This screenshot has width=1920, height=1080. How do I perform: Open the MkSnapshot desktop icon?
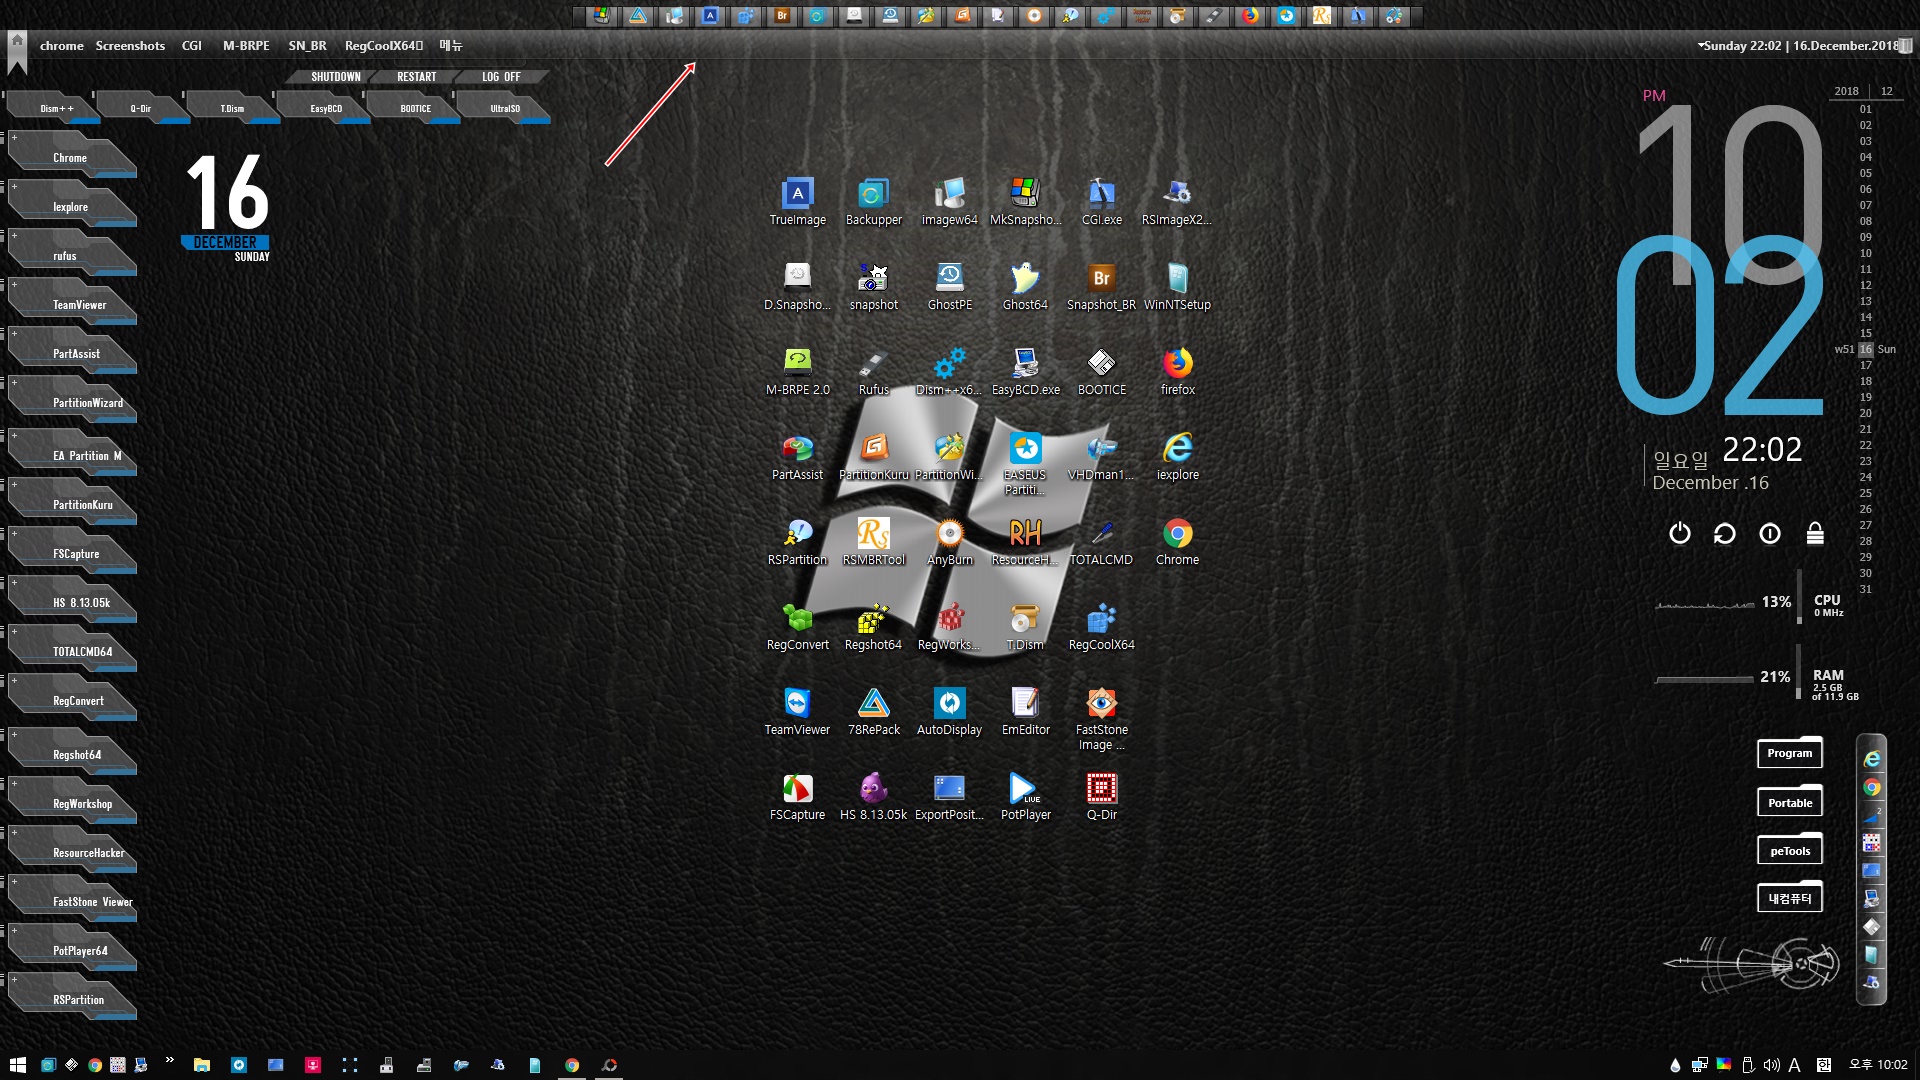pyautogui.click(x=1025, y=201)
